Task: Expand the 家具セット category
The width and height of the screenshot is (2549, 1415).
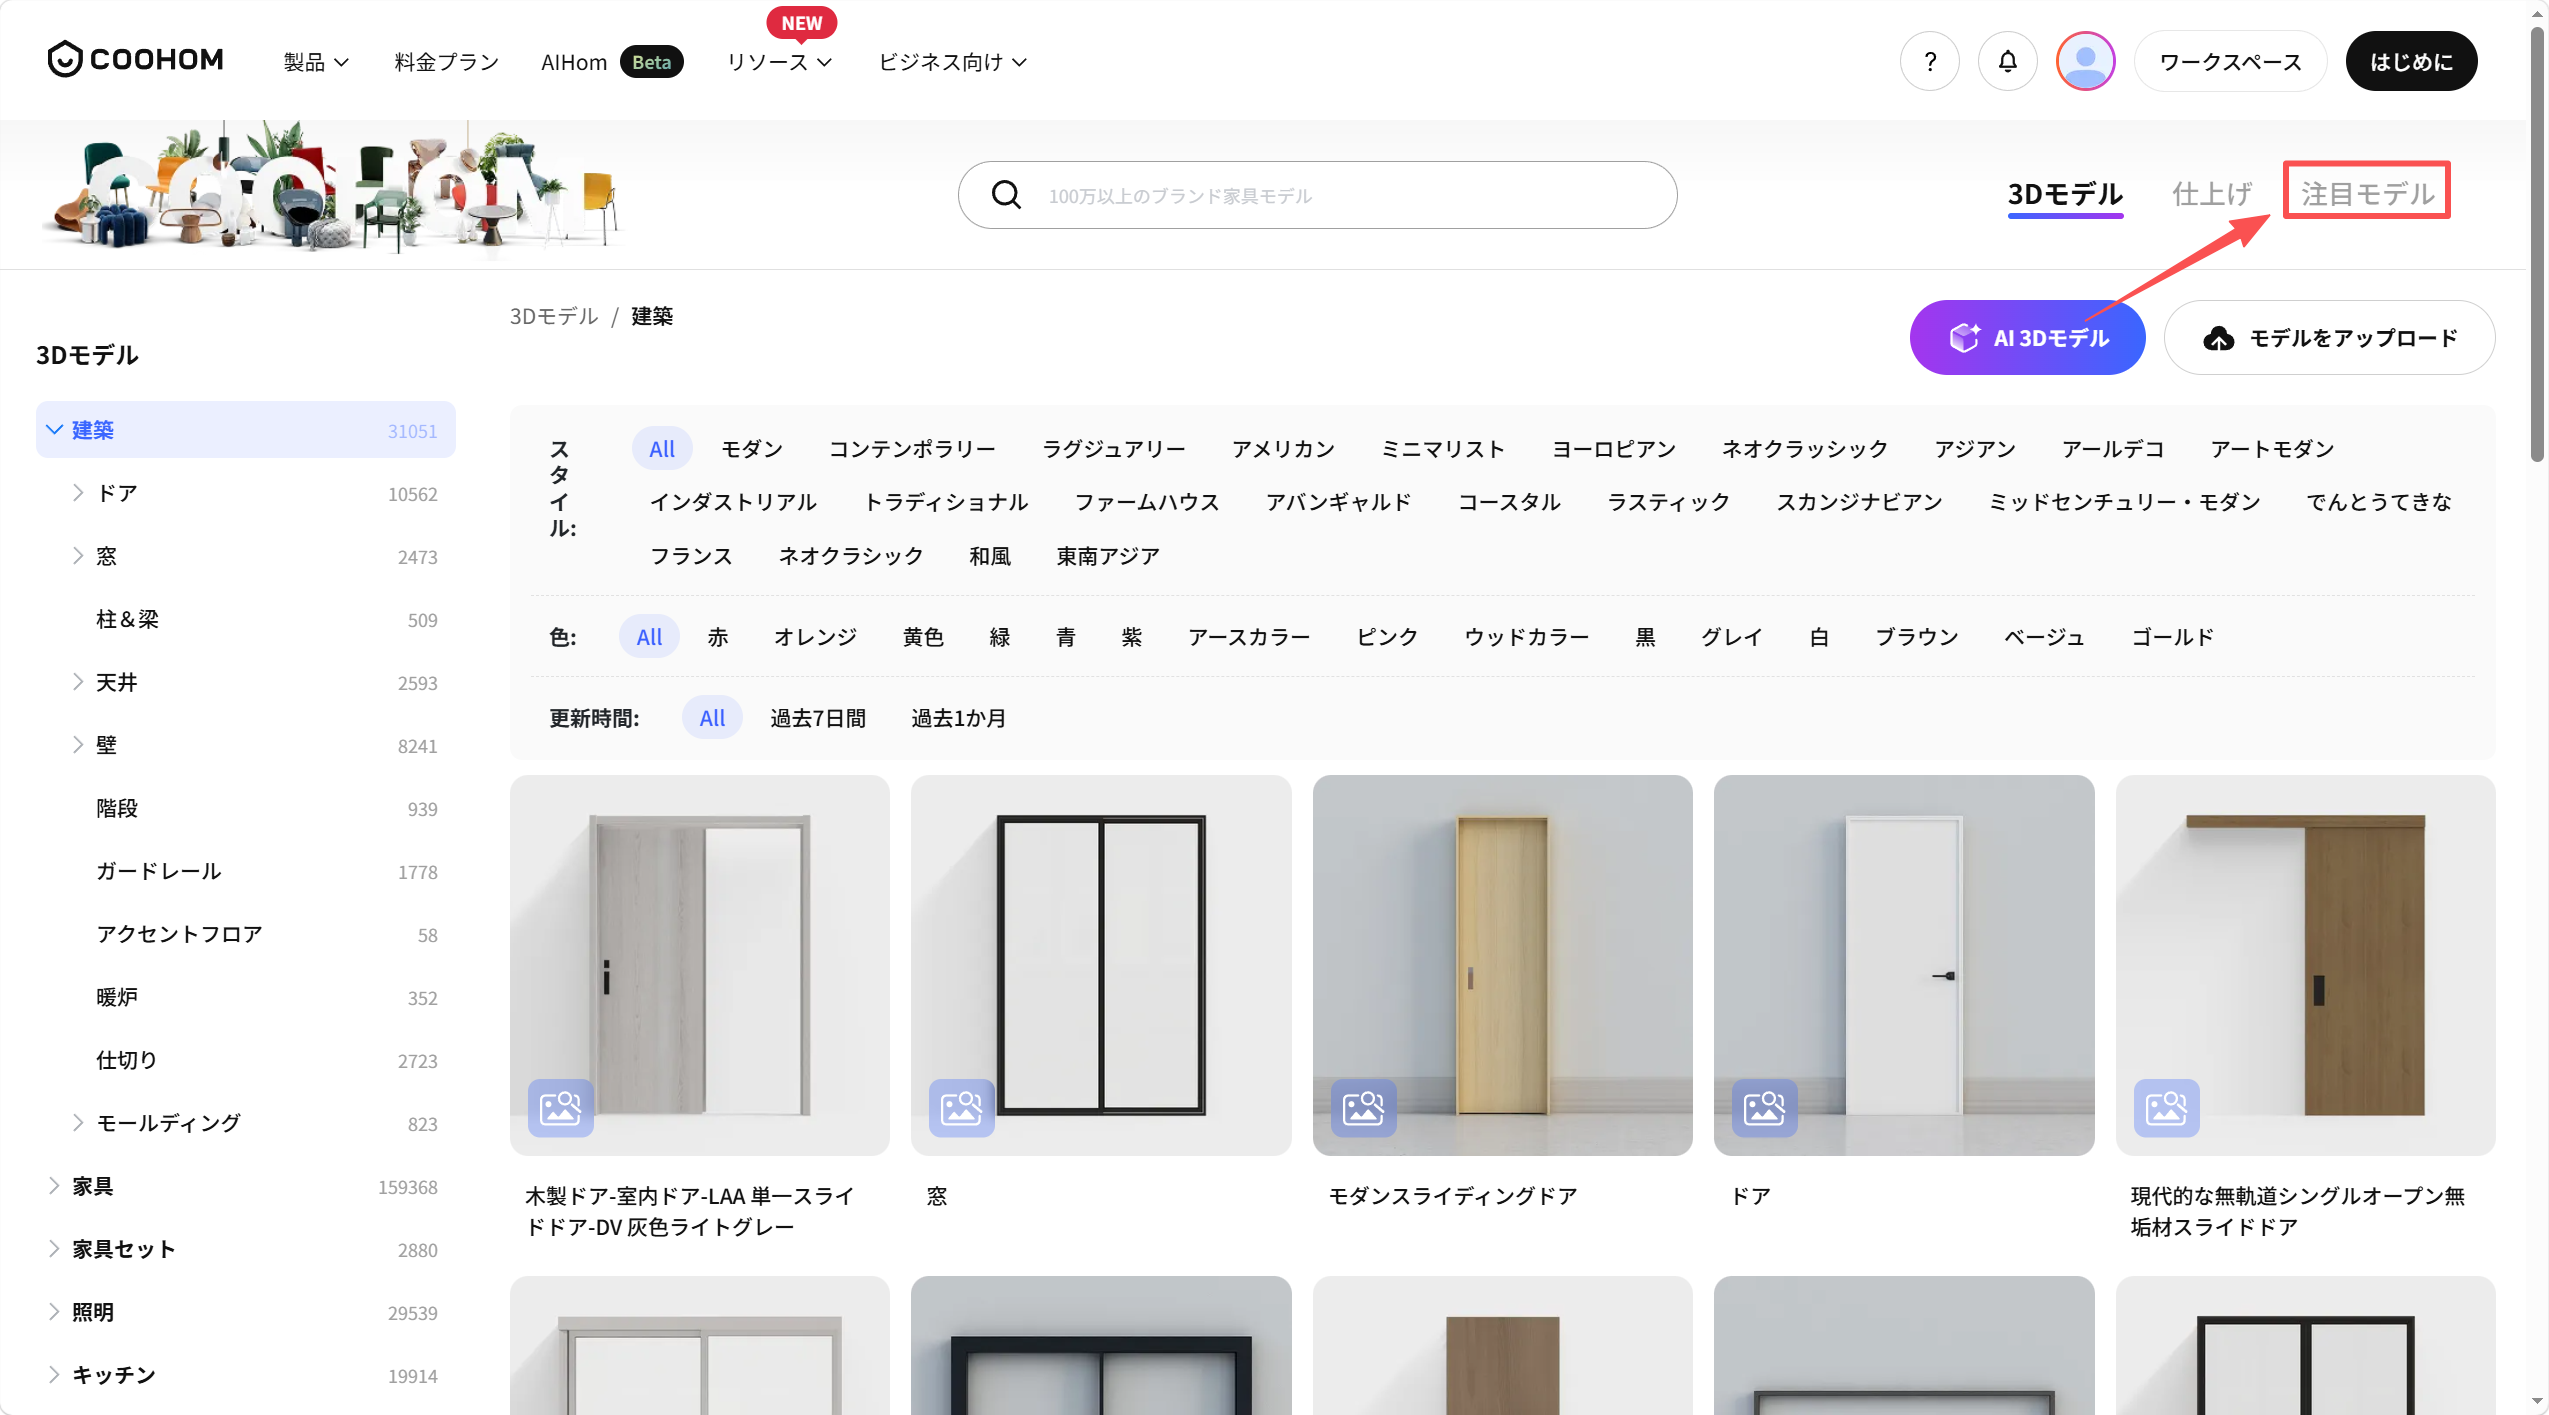Action: (x=54, y=1249)
